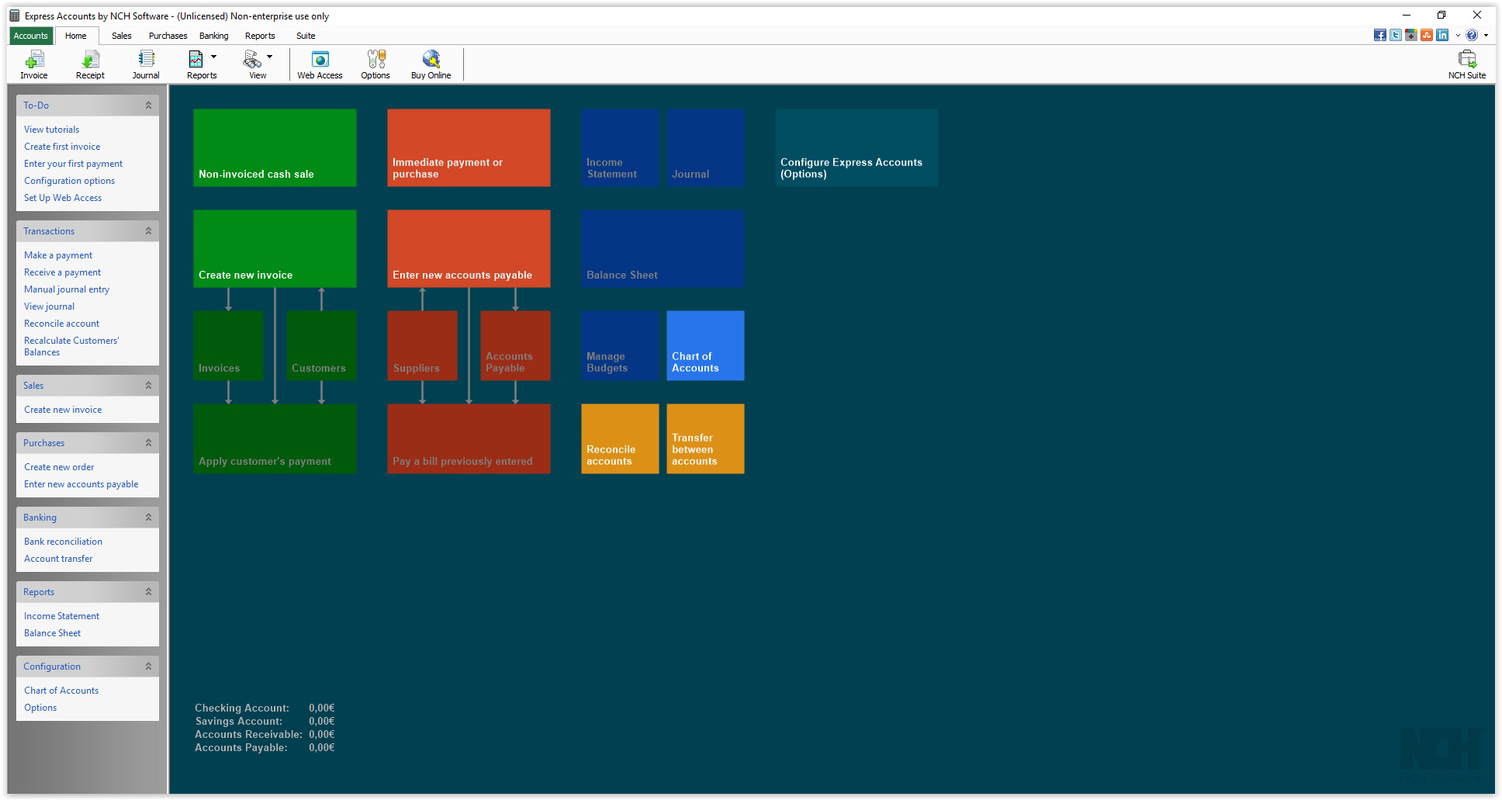1502x800 pixels.
Task: Share on Facebook icon
Action: (x=1380, y=35)
